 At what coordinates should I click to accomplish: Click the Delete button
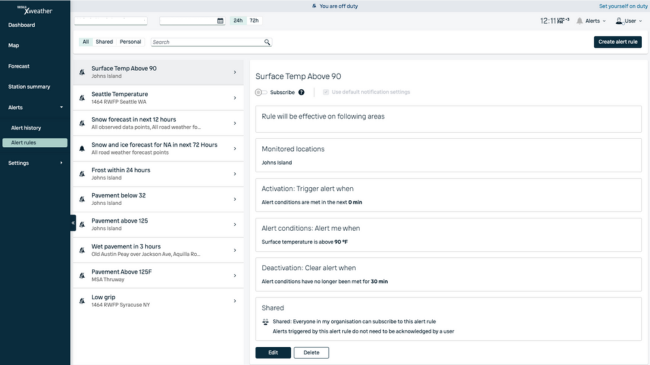311,353
